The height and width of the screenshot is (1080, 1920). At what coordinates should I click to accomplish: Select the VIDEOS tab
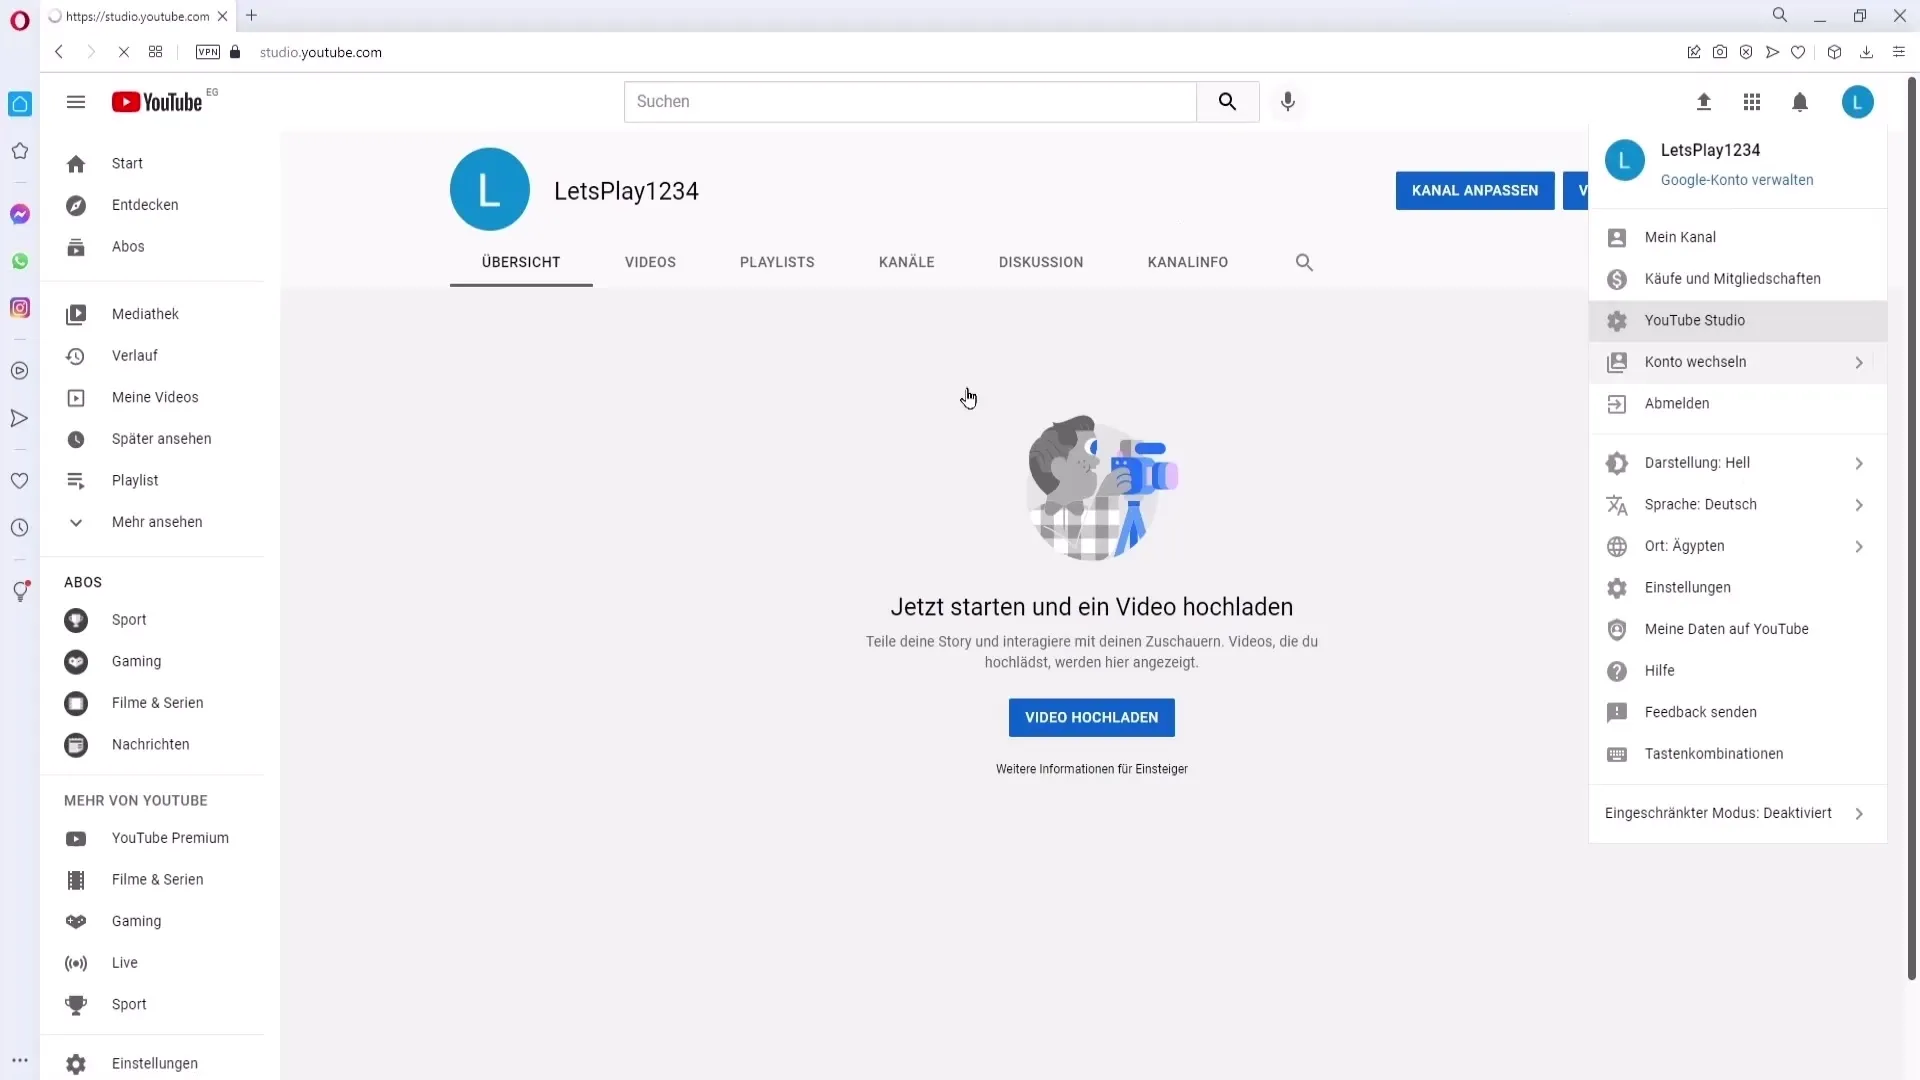650,261
